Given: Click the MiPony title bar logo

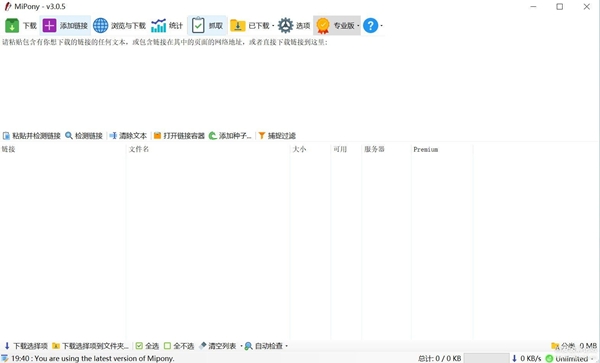Looking at the screenshot, I should click(x=7, y=7).
